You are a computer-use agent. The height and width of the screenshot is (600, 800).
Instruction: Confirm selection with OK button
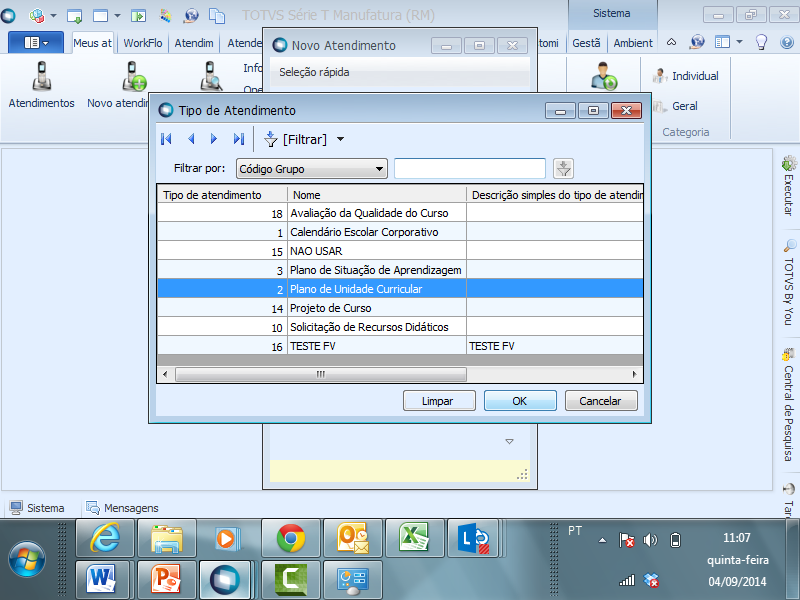point(520,401)
